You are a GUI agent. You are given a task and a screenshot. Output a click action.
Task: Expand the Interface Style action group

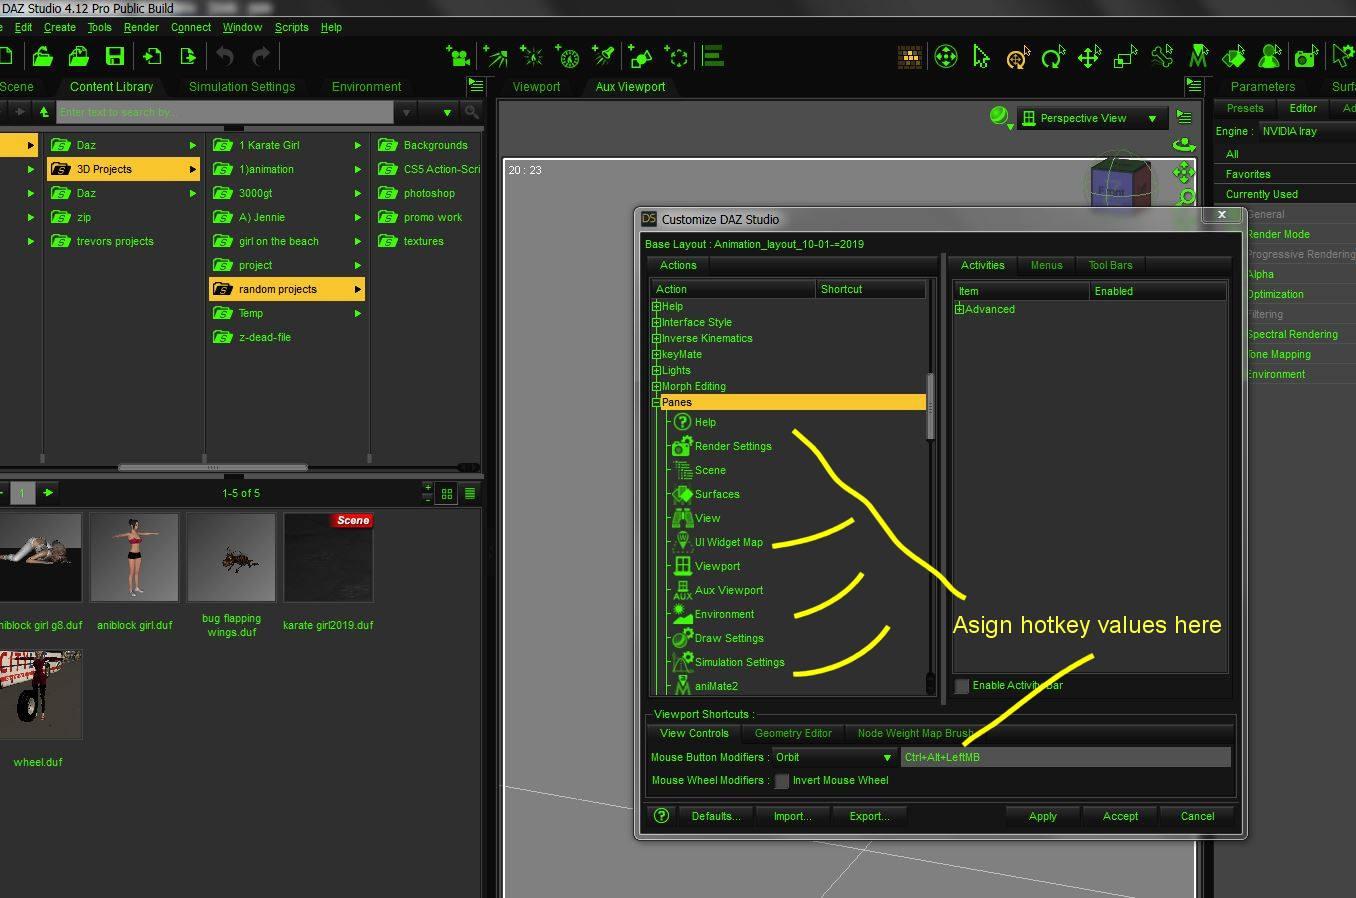point(656,322)
